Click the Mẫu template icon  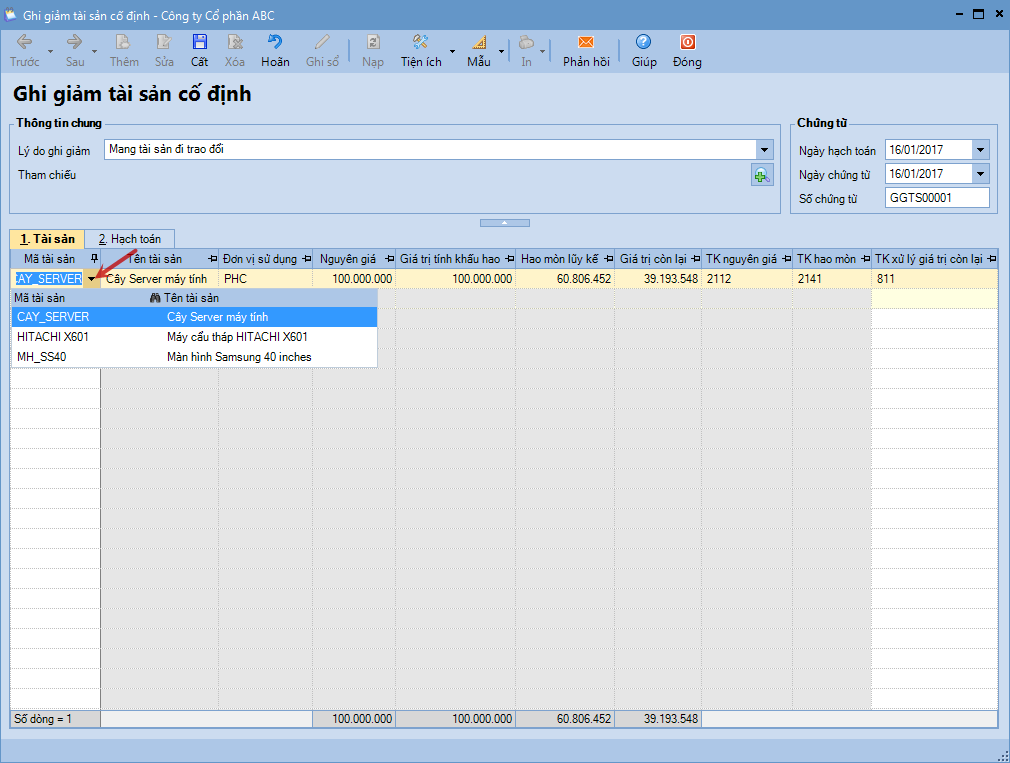tap(478, 43)
